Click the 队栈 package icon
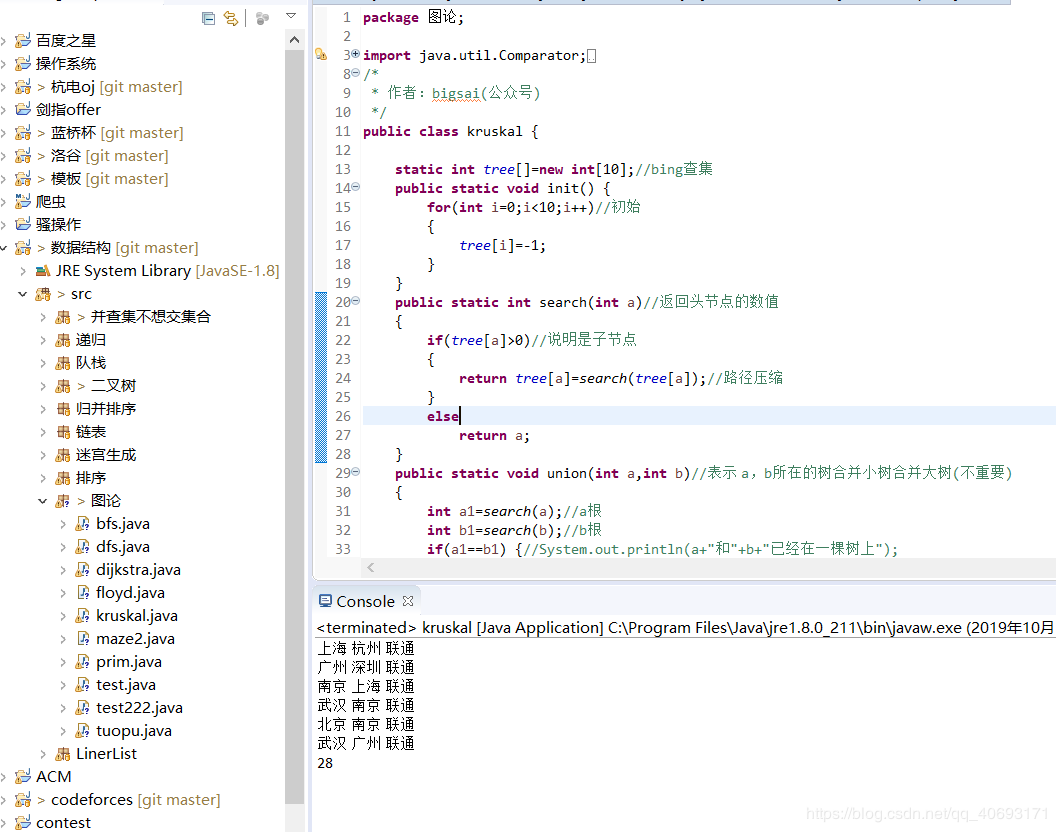Screen dimensions: 1056x832 (63, 363)
